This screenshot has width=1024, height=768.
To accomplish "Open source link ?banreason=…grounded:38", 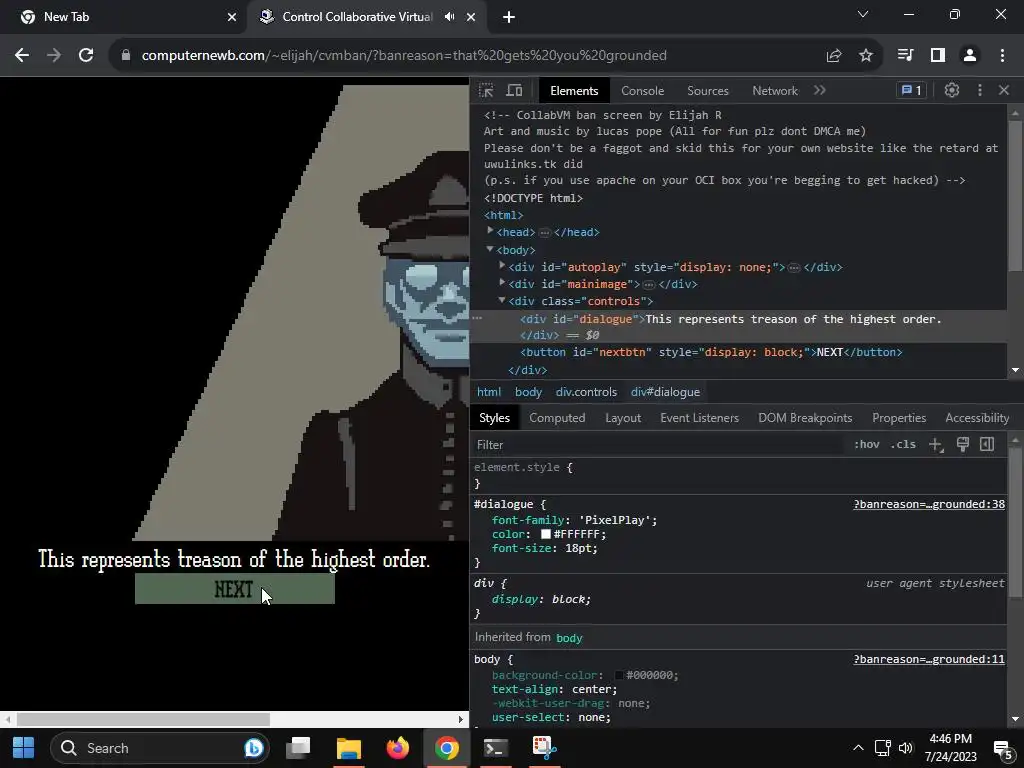I will [x=929, y=504].
